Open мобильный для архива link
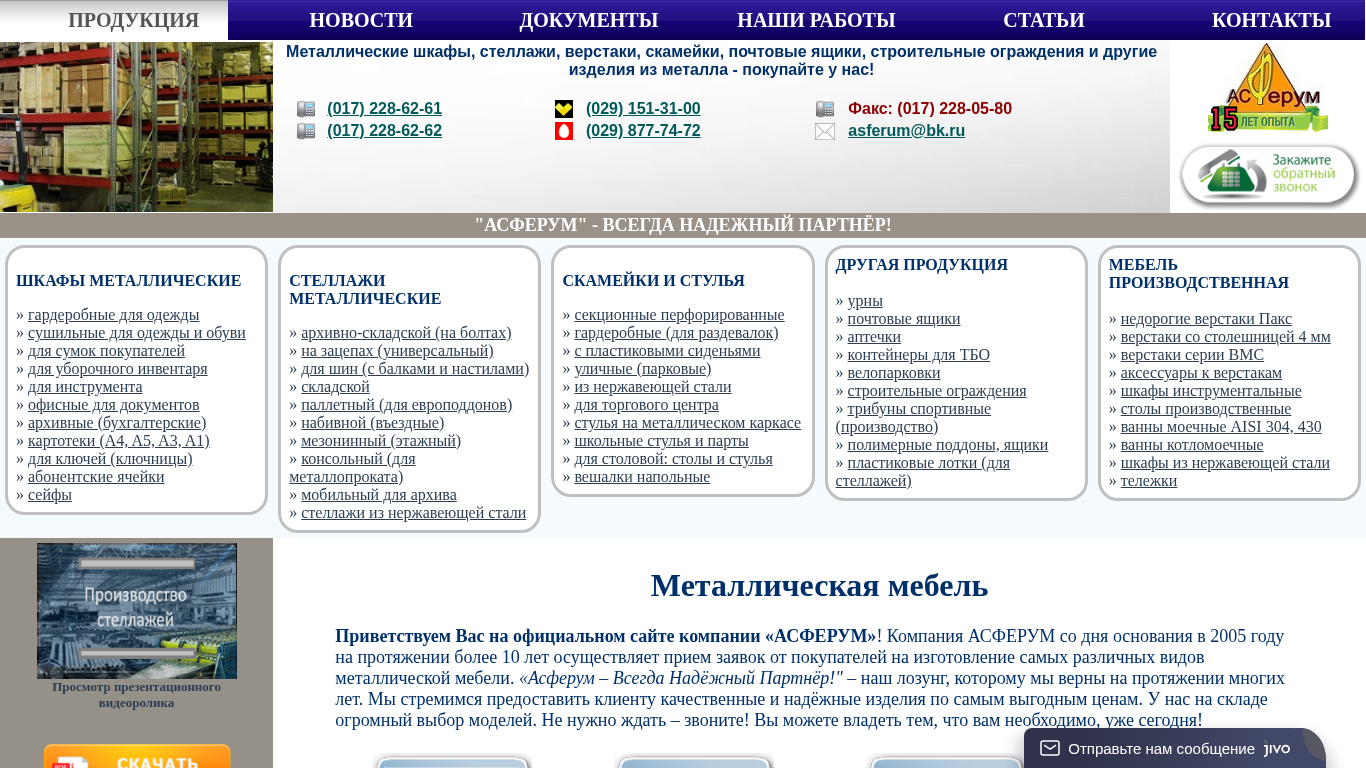 click(379, 495)
